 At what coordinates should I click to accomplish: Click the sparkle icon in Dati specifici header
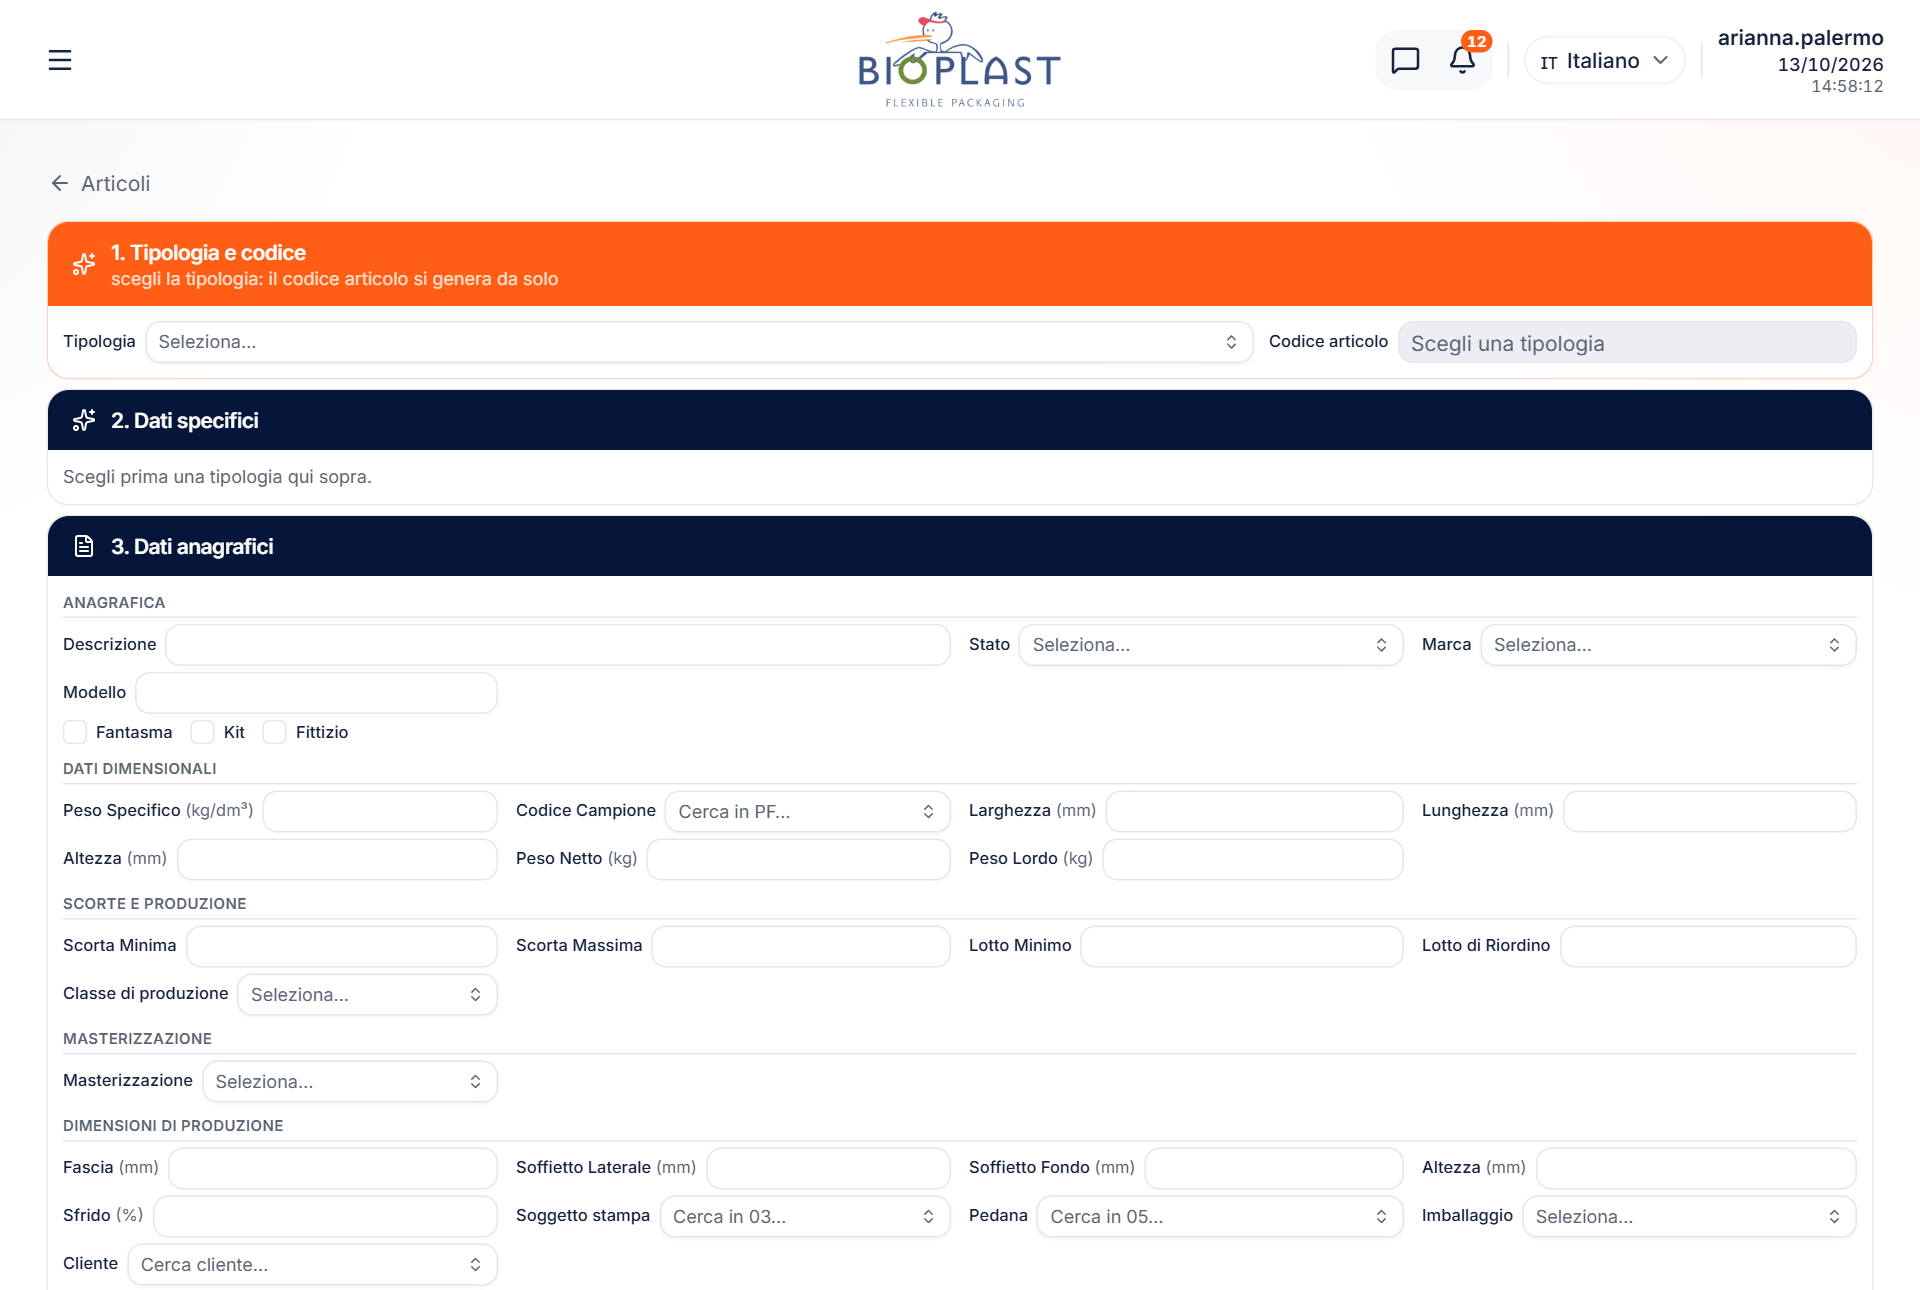(84, 420)
